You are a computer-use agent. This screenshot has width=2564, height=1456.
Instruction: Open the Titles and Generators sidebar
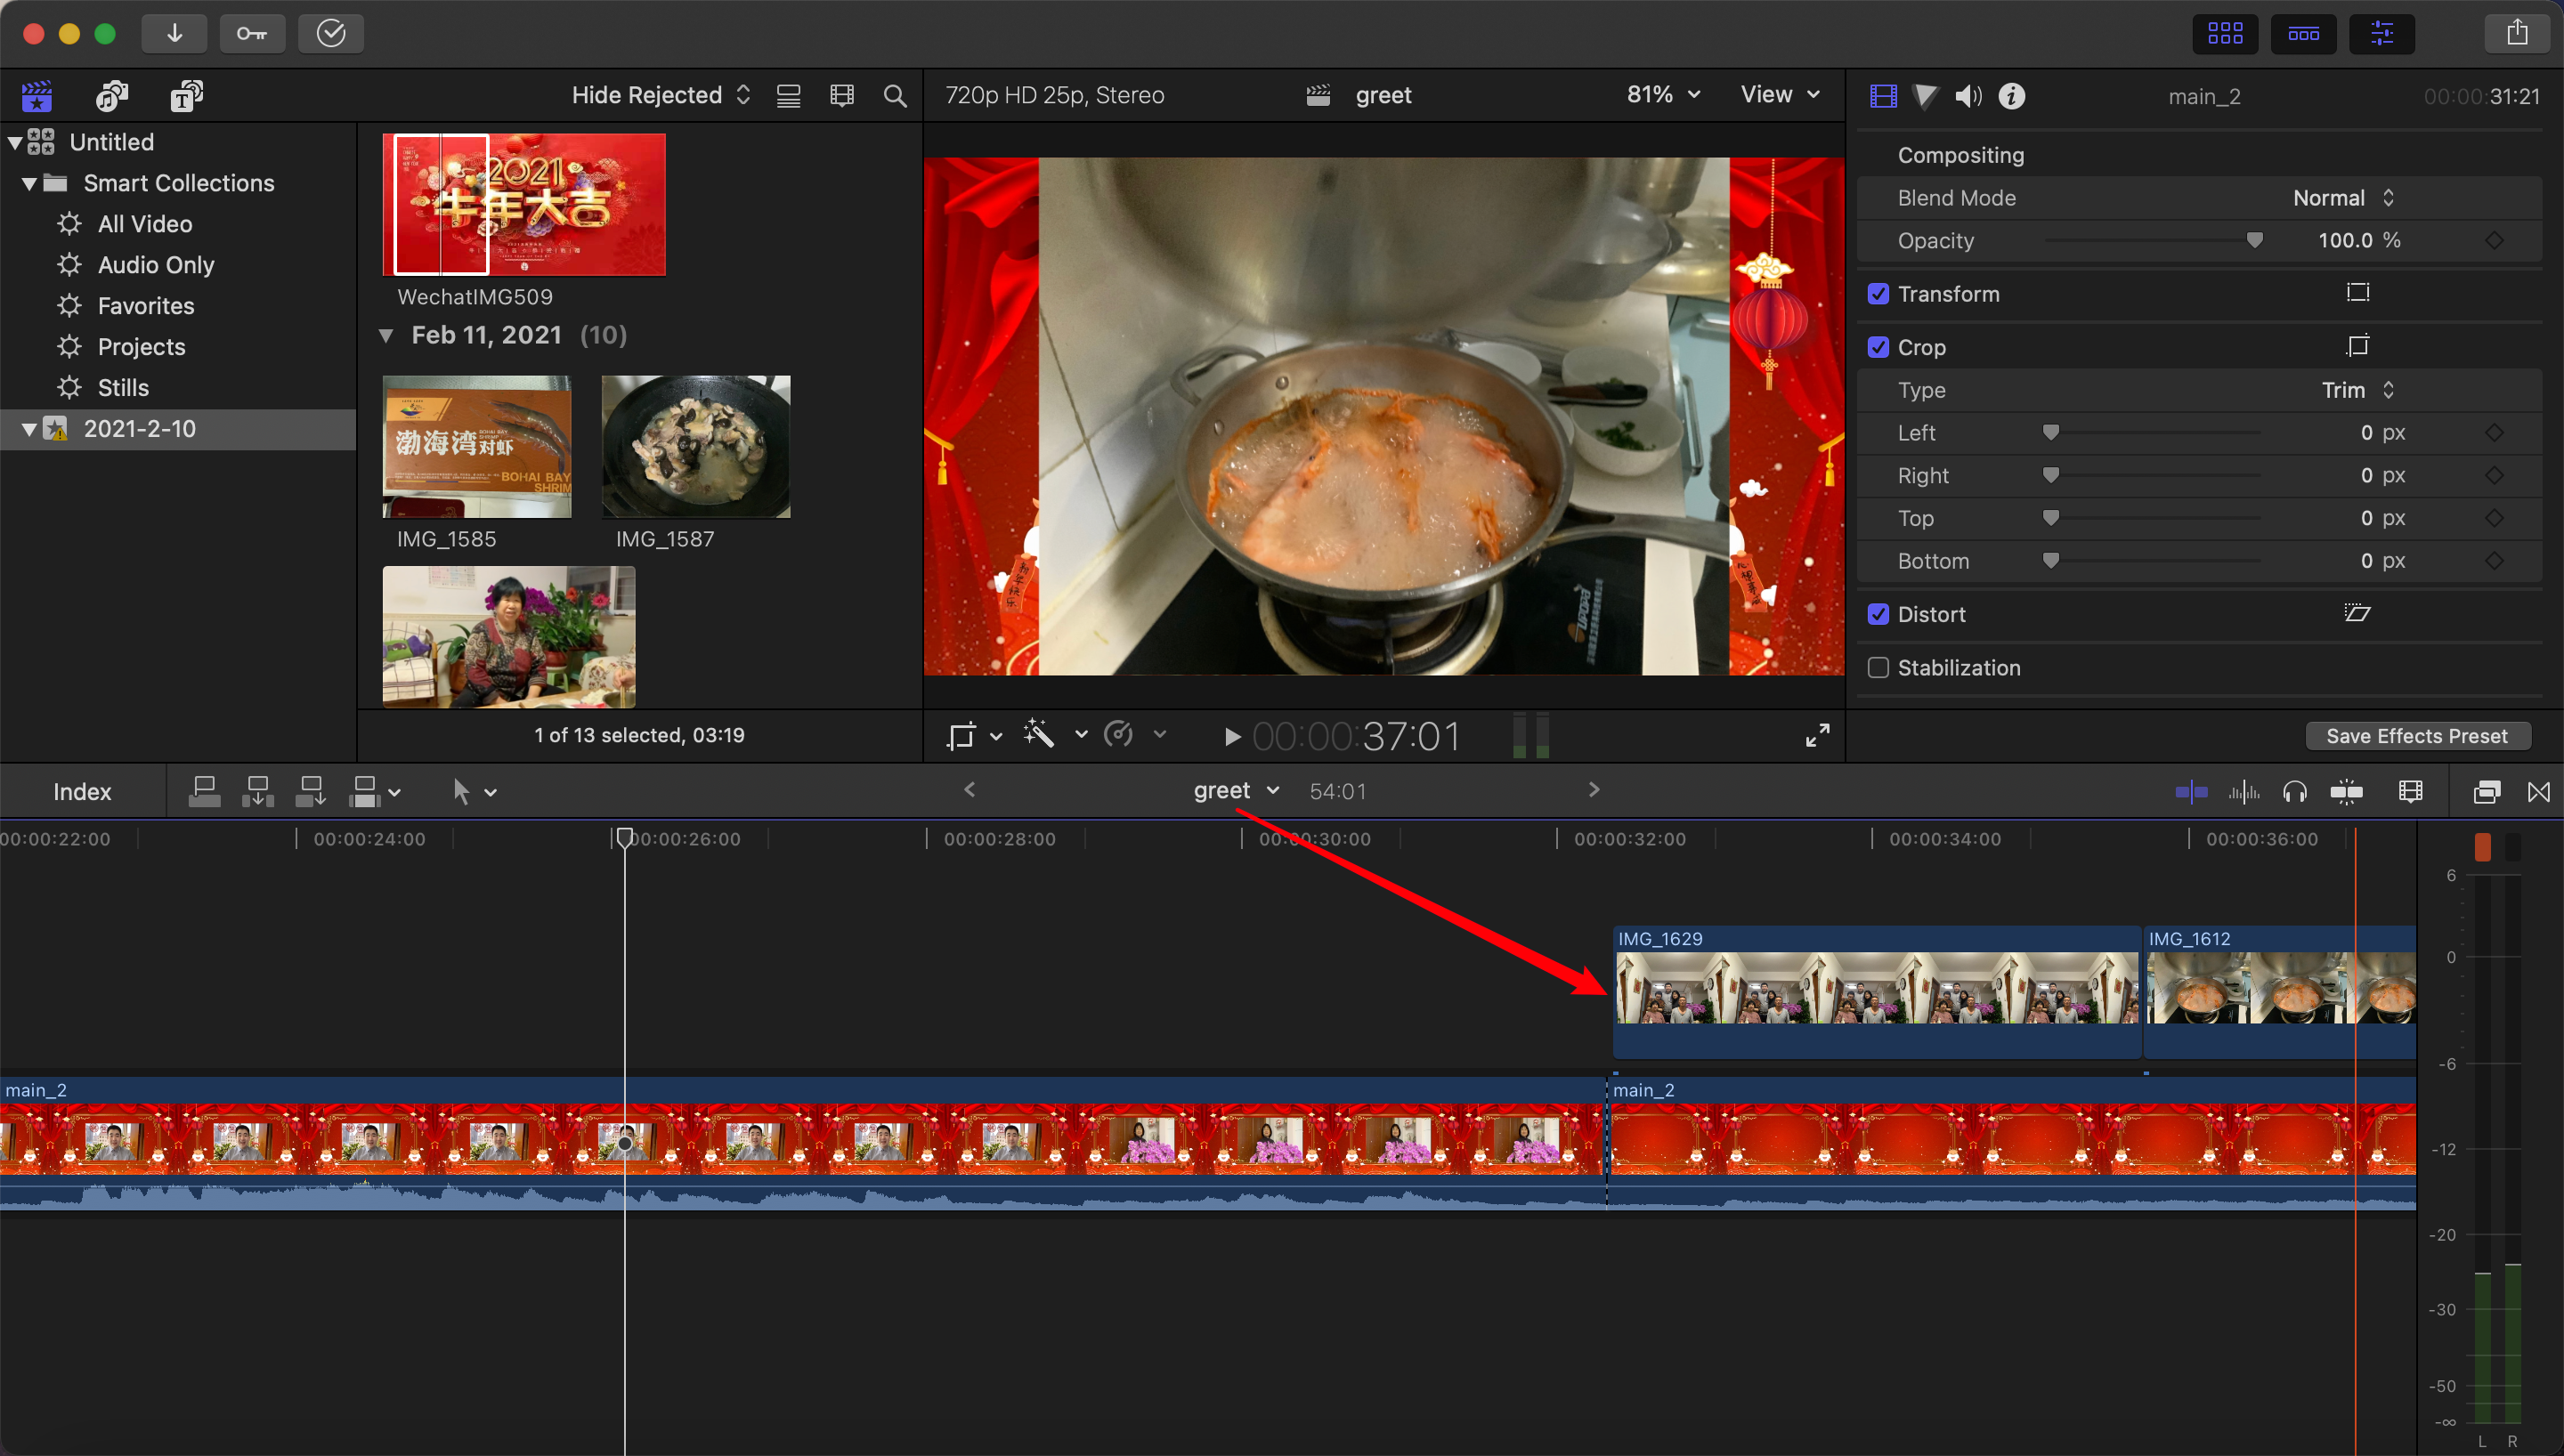186,96
